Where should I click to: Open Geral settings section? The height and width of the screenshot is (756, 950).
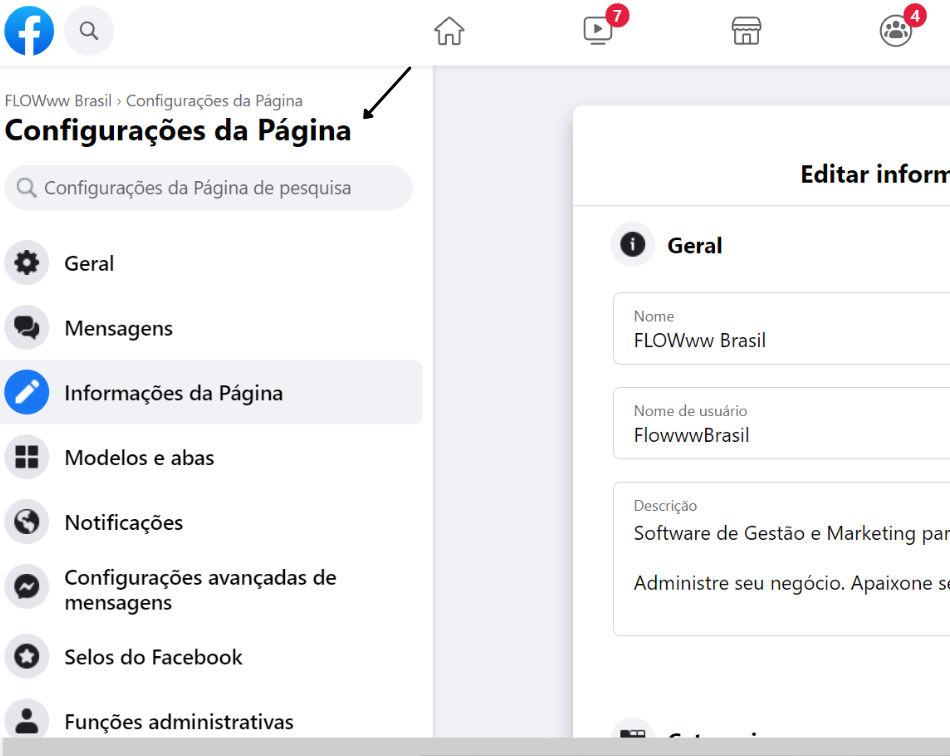point(211,263)
